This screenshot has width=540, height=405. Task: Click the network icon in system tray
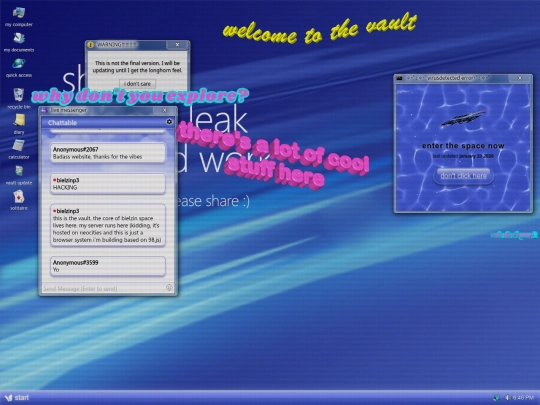496,398
